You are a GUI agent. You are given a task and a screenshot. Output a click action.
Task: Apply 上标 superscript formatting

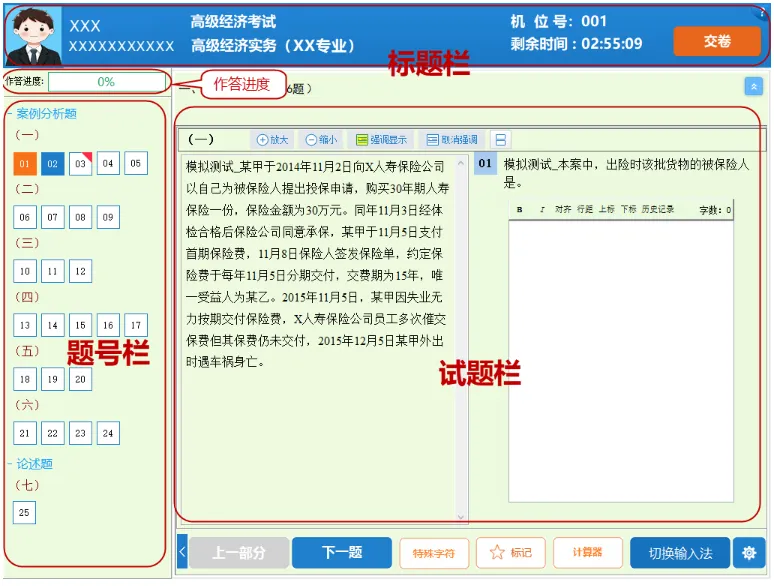point(607,209)
